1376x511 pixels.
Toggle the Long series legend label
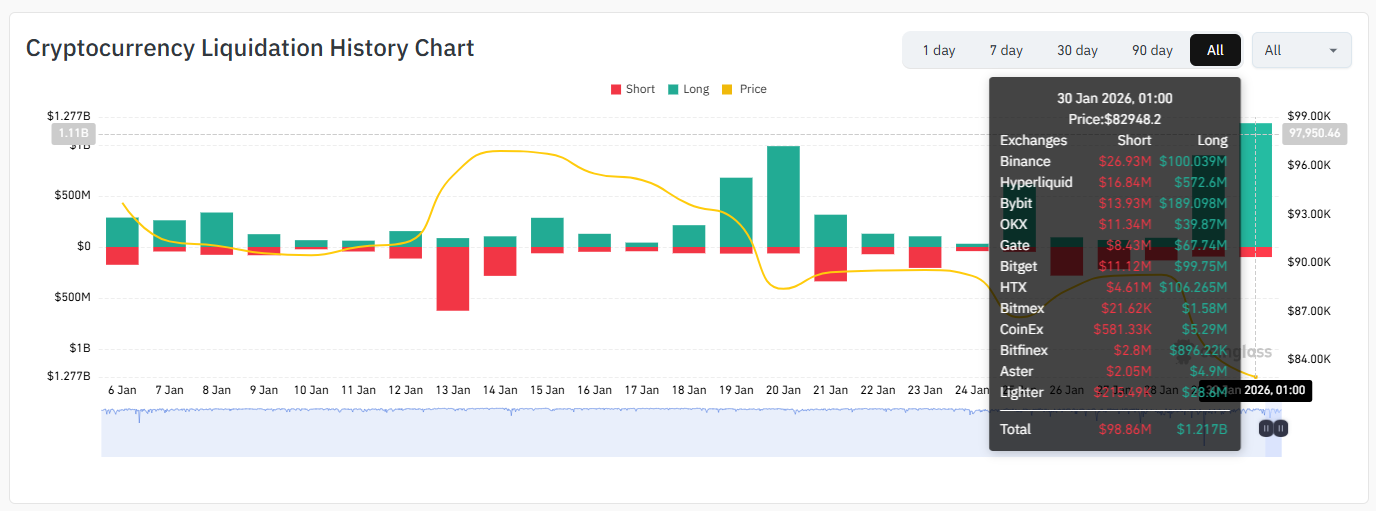tap(696, 89)
